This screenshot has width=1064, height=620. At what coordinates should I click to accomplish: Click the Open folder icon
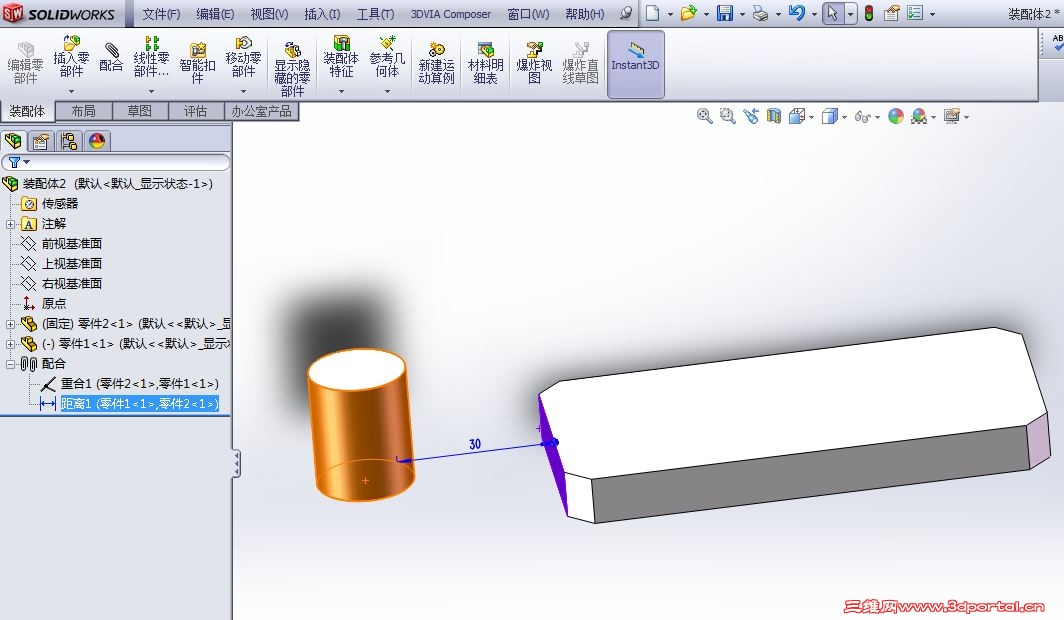[x=688, y=13]
